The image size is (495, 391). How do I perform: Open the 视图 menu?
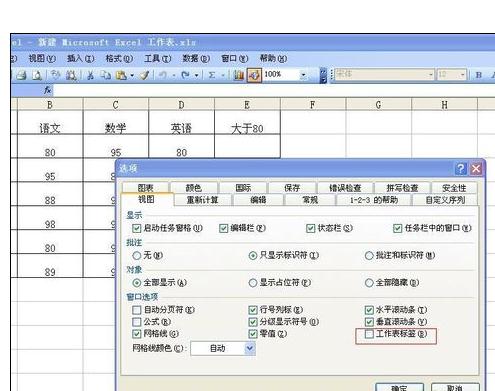coord(42,59)
